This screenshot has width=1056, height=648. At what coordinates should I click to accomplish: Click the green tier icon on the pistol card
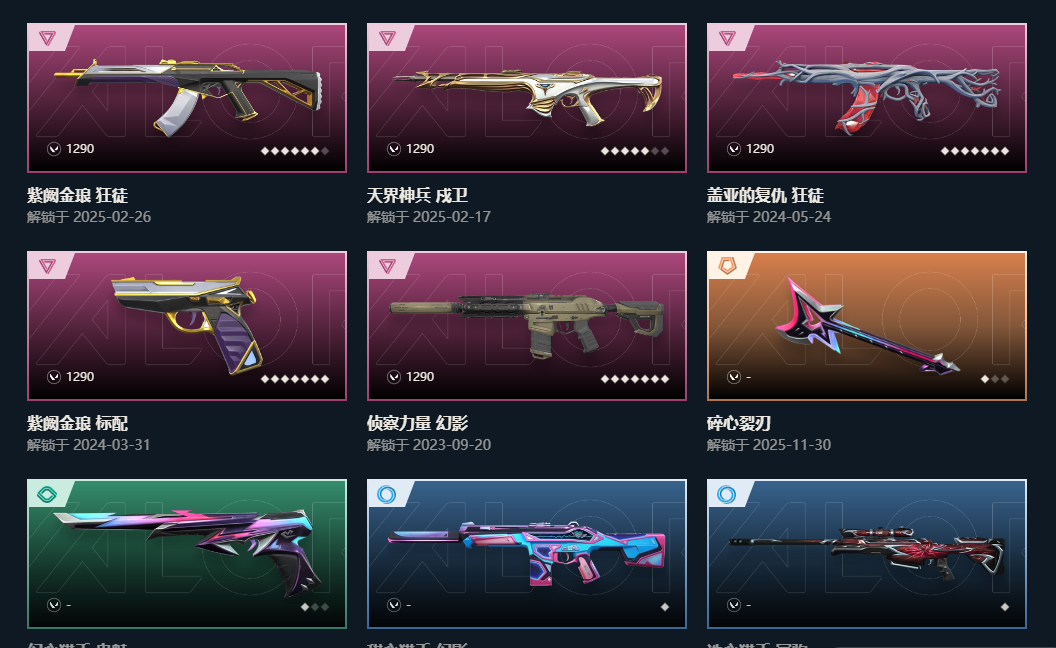[x=47, y=494]
